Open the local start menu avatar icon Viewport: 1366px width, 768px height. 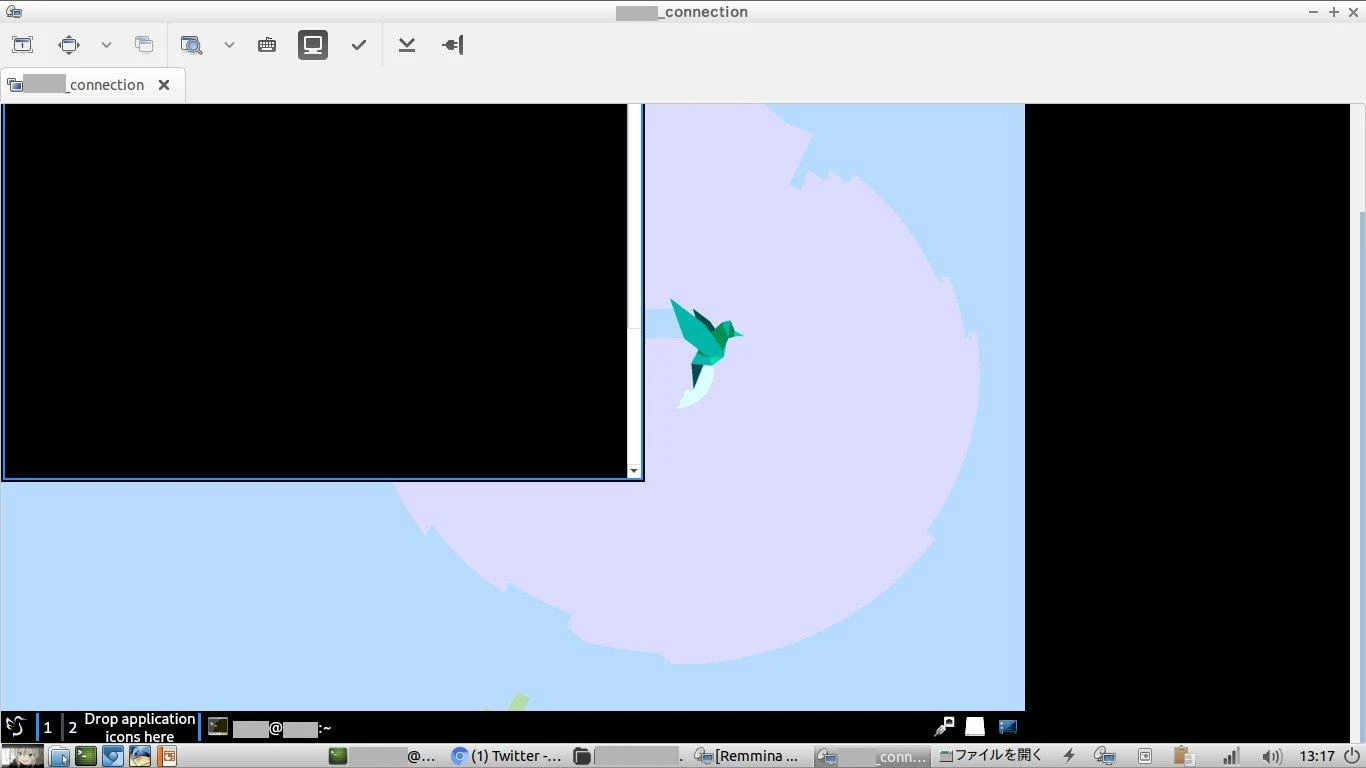(22, 756)
